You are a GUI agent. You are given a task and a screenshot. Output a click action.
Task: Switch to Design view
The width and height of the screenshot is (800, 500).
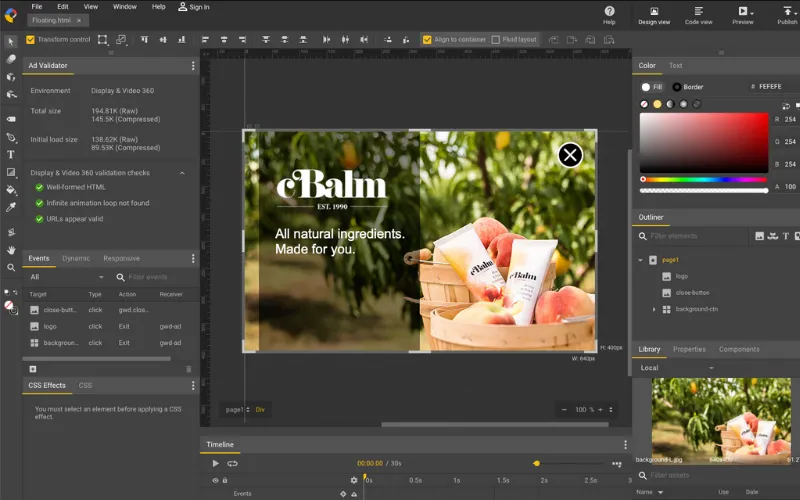point(654,15)
